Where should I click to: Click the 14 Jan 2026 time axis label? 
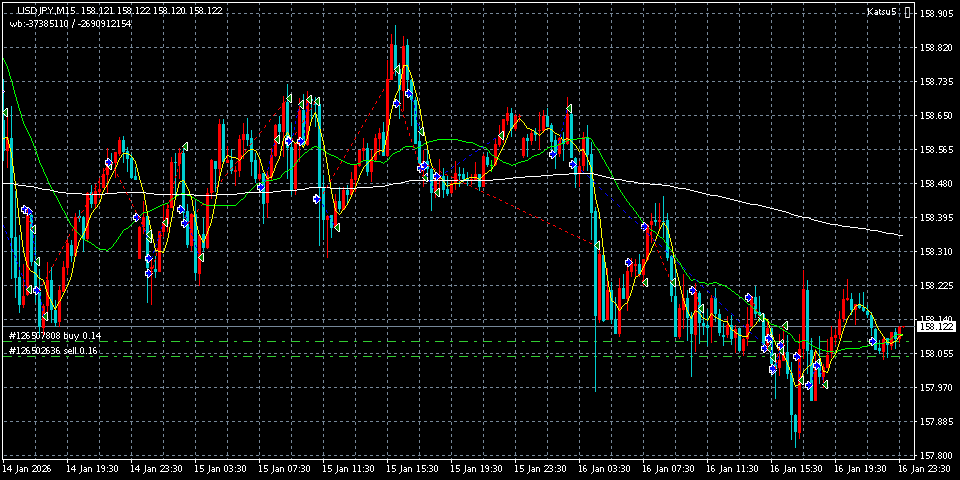(x=27, y=468)
